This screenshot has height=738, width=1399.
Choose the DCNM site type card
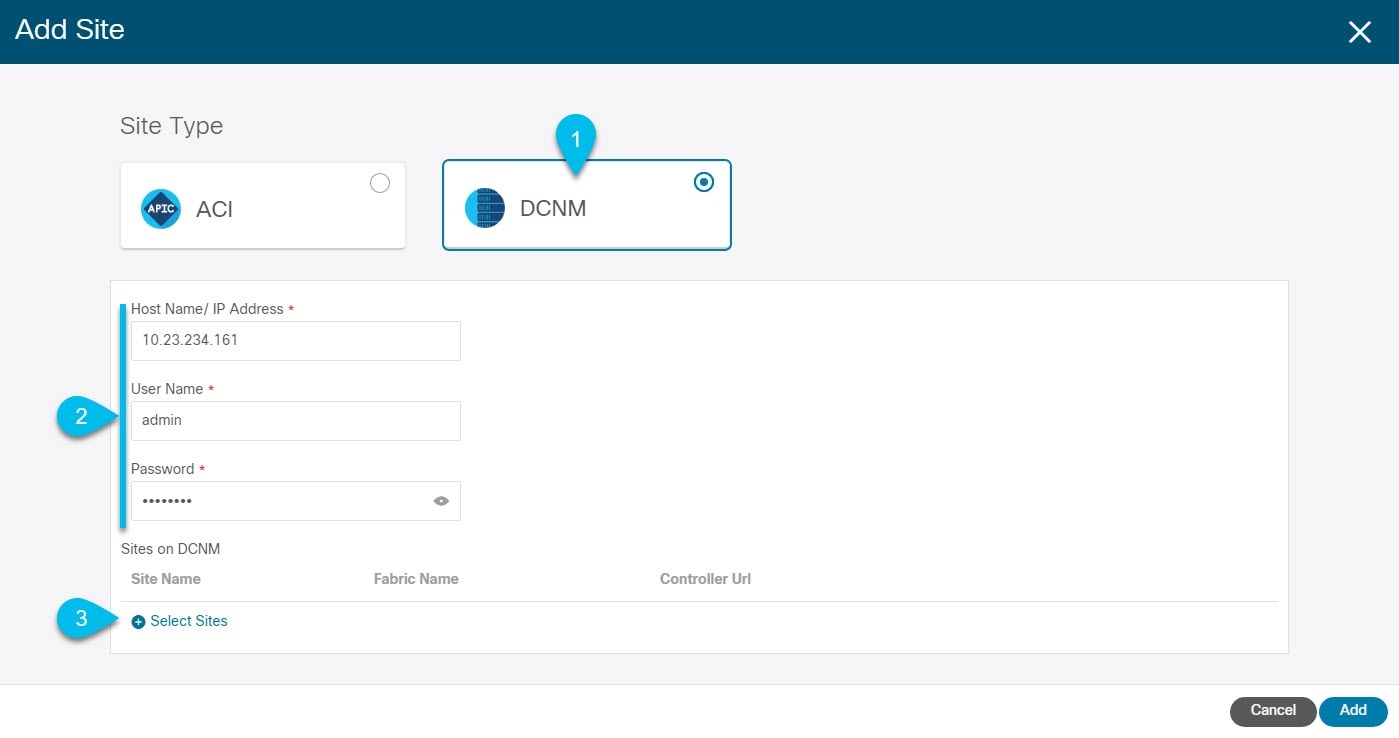coord(587,205)
